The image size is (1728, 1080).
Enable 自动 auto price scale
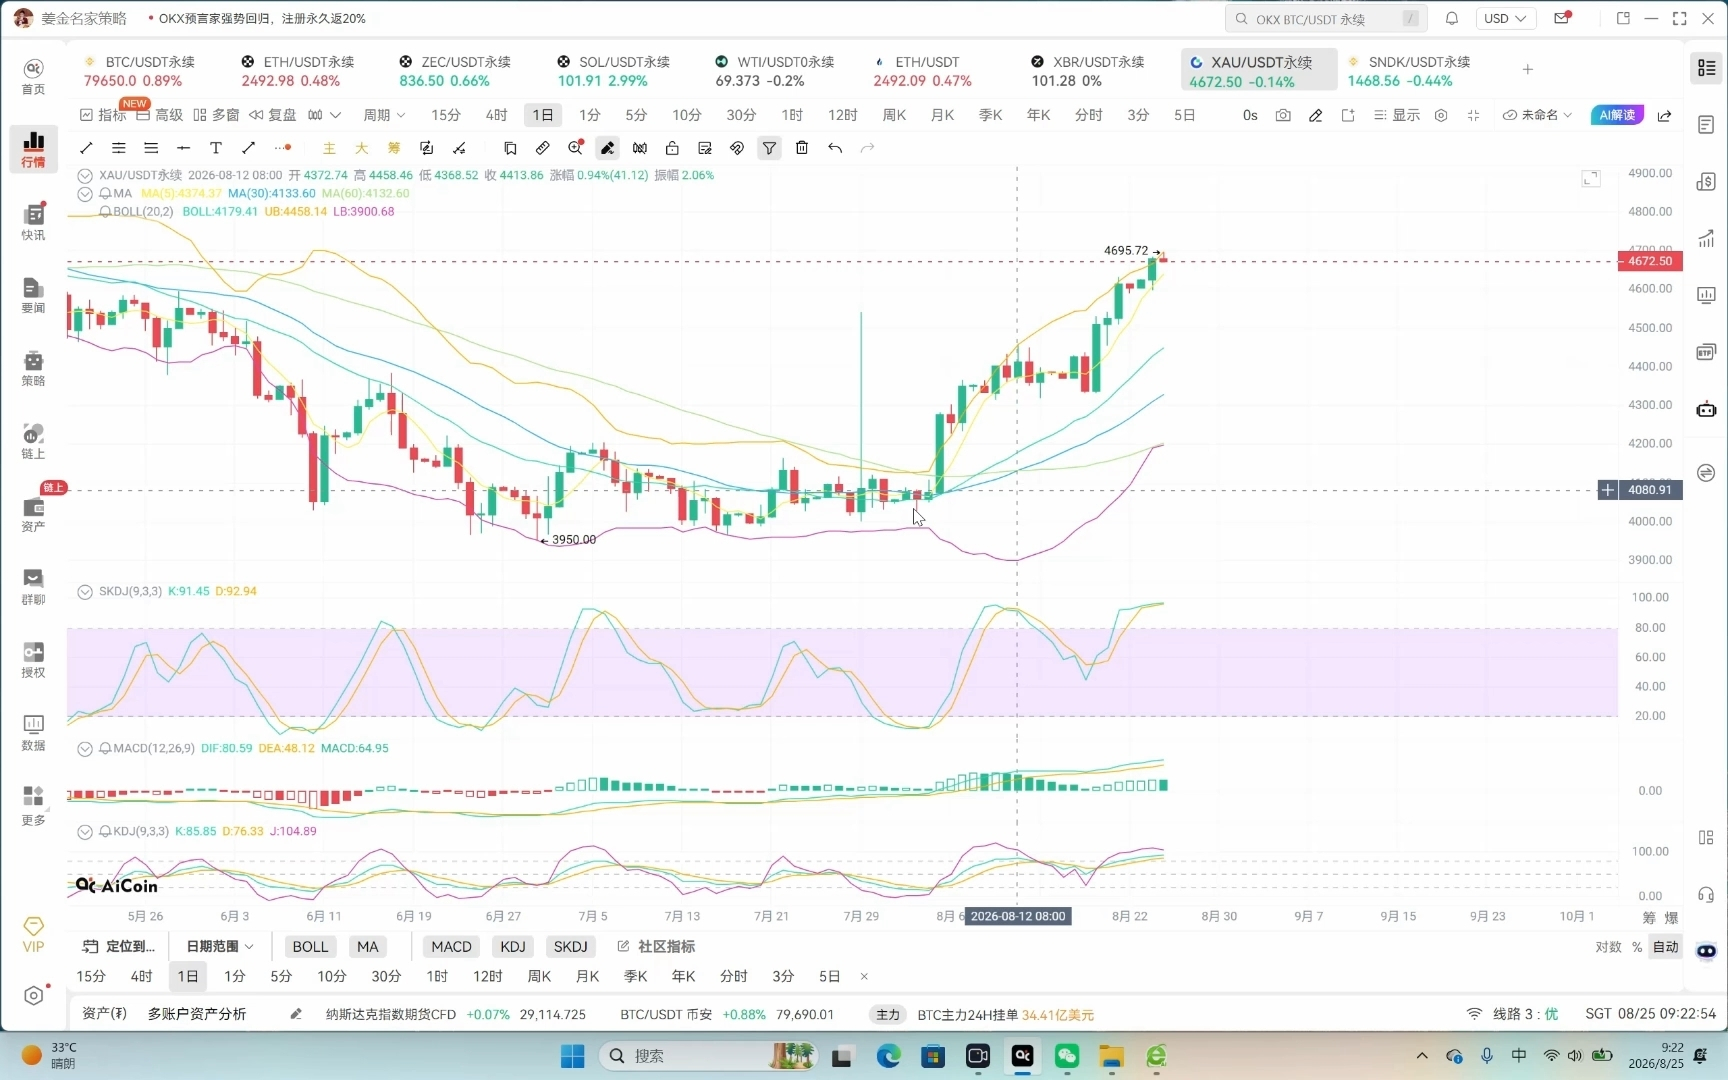pyautogui.click(x=1666, y=946)
